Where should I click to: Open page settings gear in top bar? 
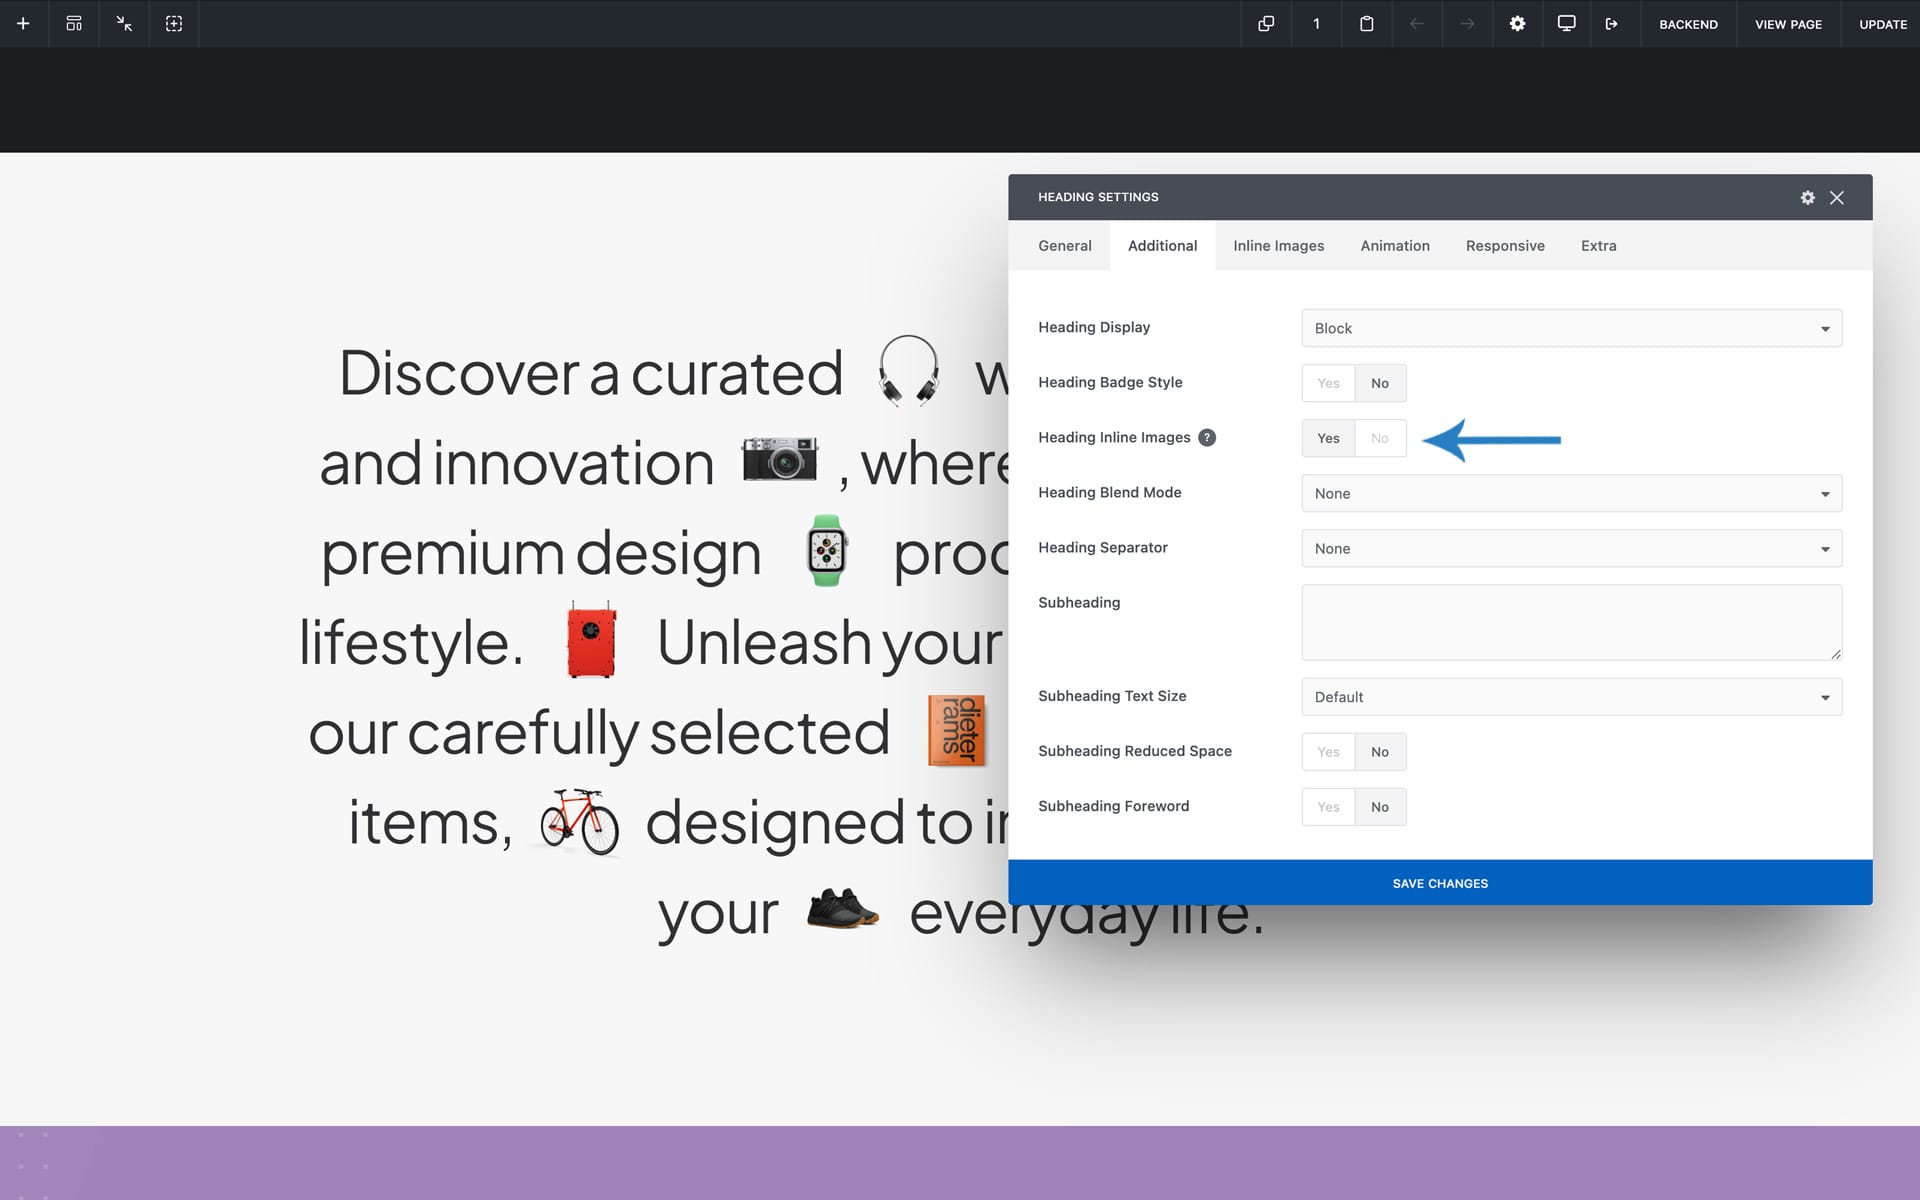[1517, 23]
